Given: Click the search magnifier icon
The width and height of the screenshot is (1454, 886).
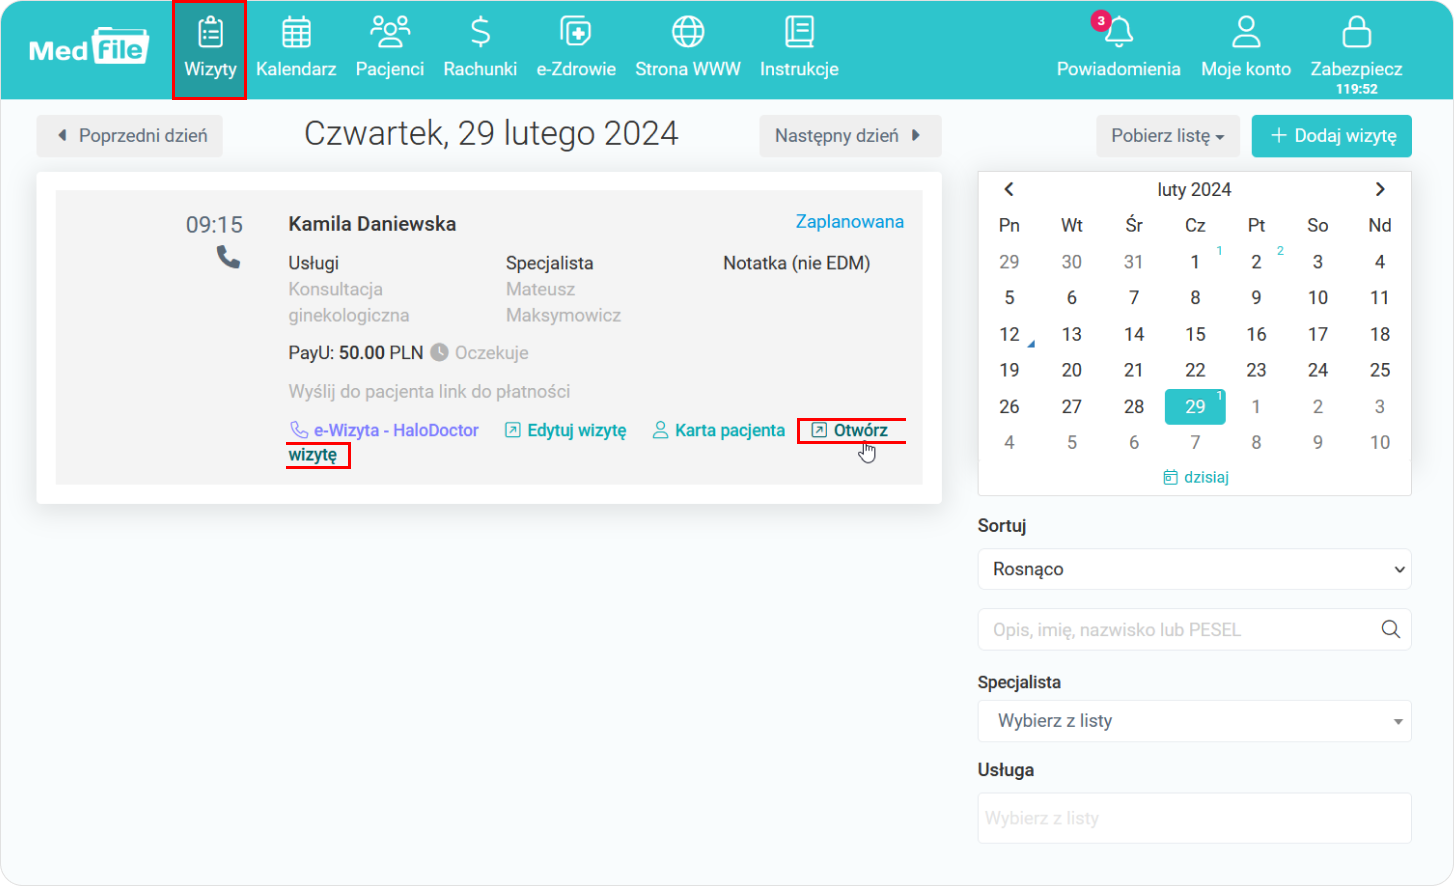Looking at the screenshot, I should click(1390, 629).
